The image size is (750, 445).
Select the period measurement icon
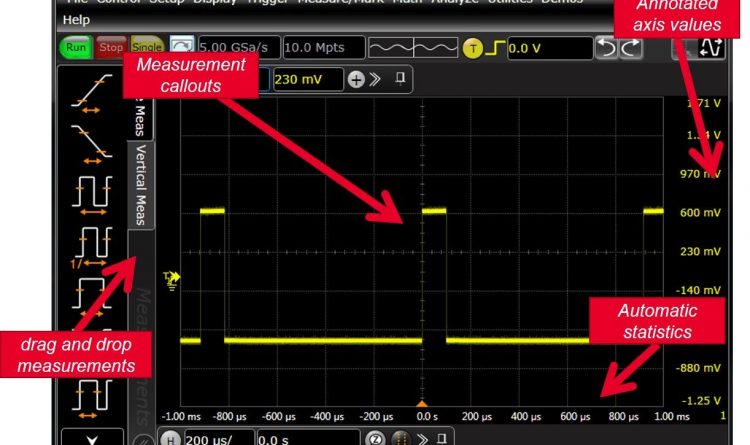[92, 195]
